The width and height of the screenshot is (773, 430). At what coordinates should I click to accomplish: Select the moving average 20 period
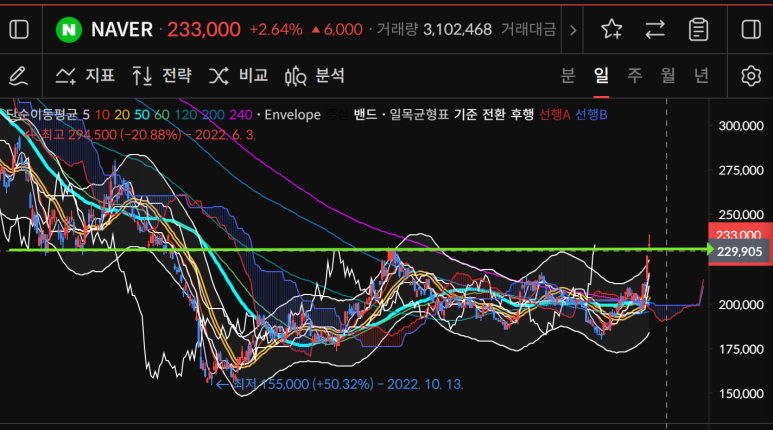tap(122, 115)
